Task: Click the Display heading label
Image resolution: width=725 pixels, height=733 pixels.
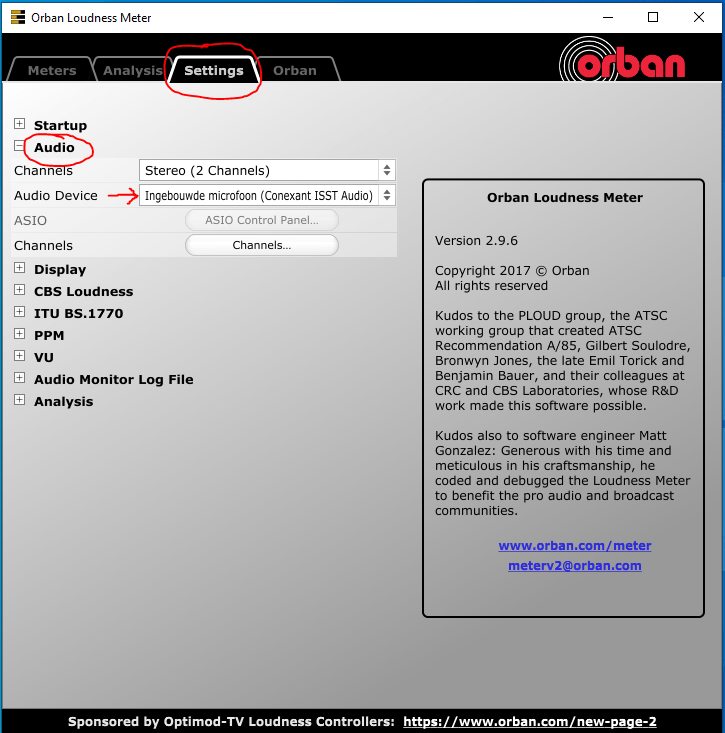Action: click(60, 269)
